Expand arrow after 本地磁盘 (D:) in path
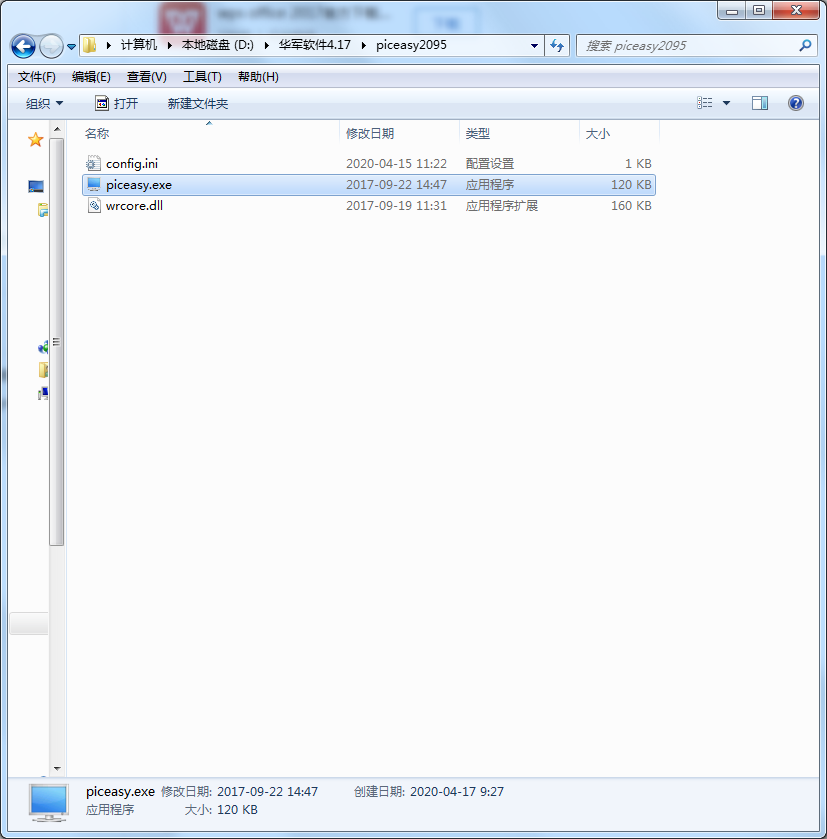This screenshot has height=839, width=827. (x=266, y=45)
